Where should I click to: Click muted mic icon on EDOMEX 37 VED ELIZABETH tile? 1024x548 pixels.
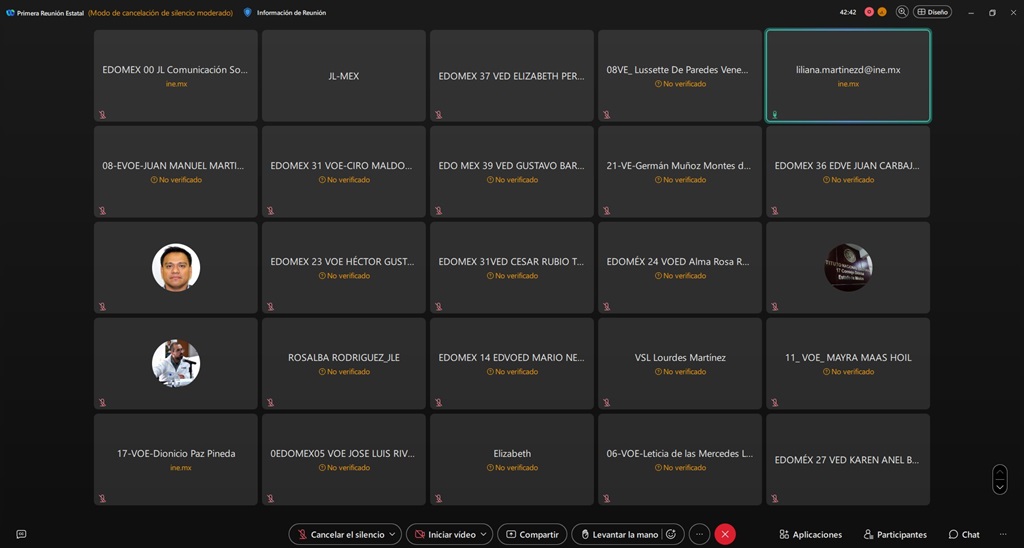[438, 114]
